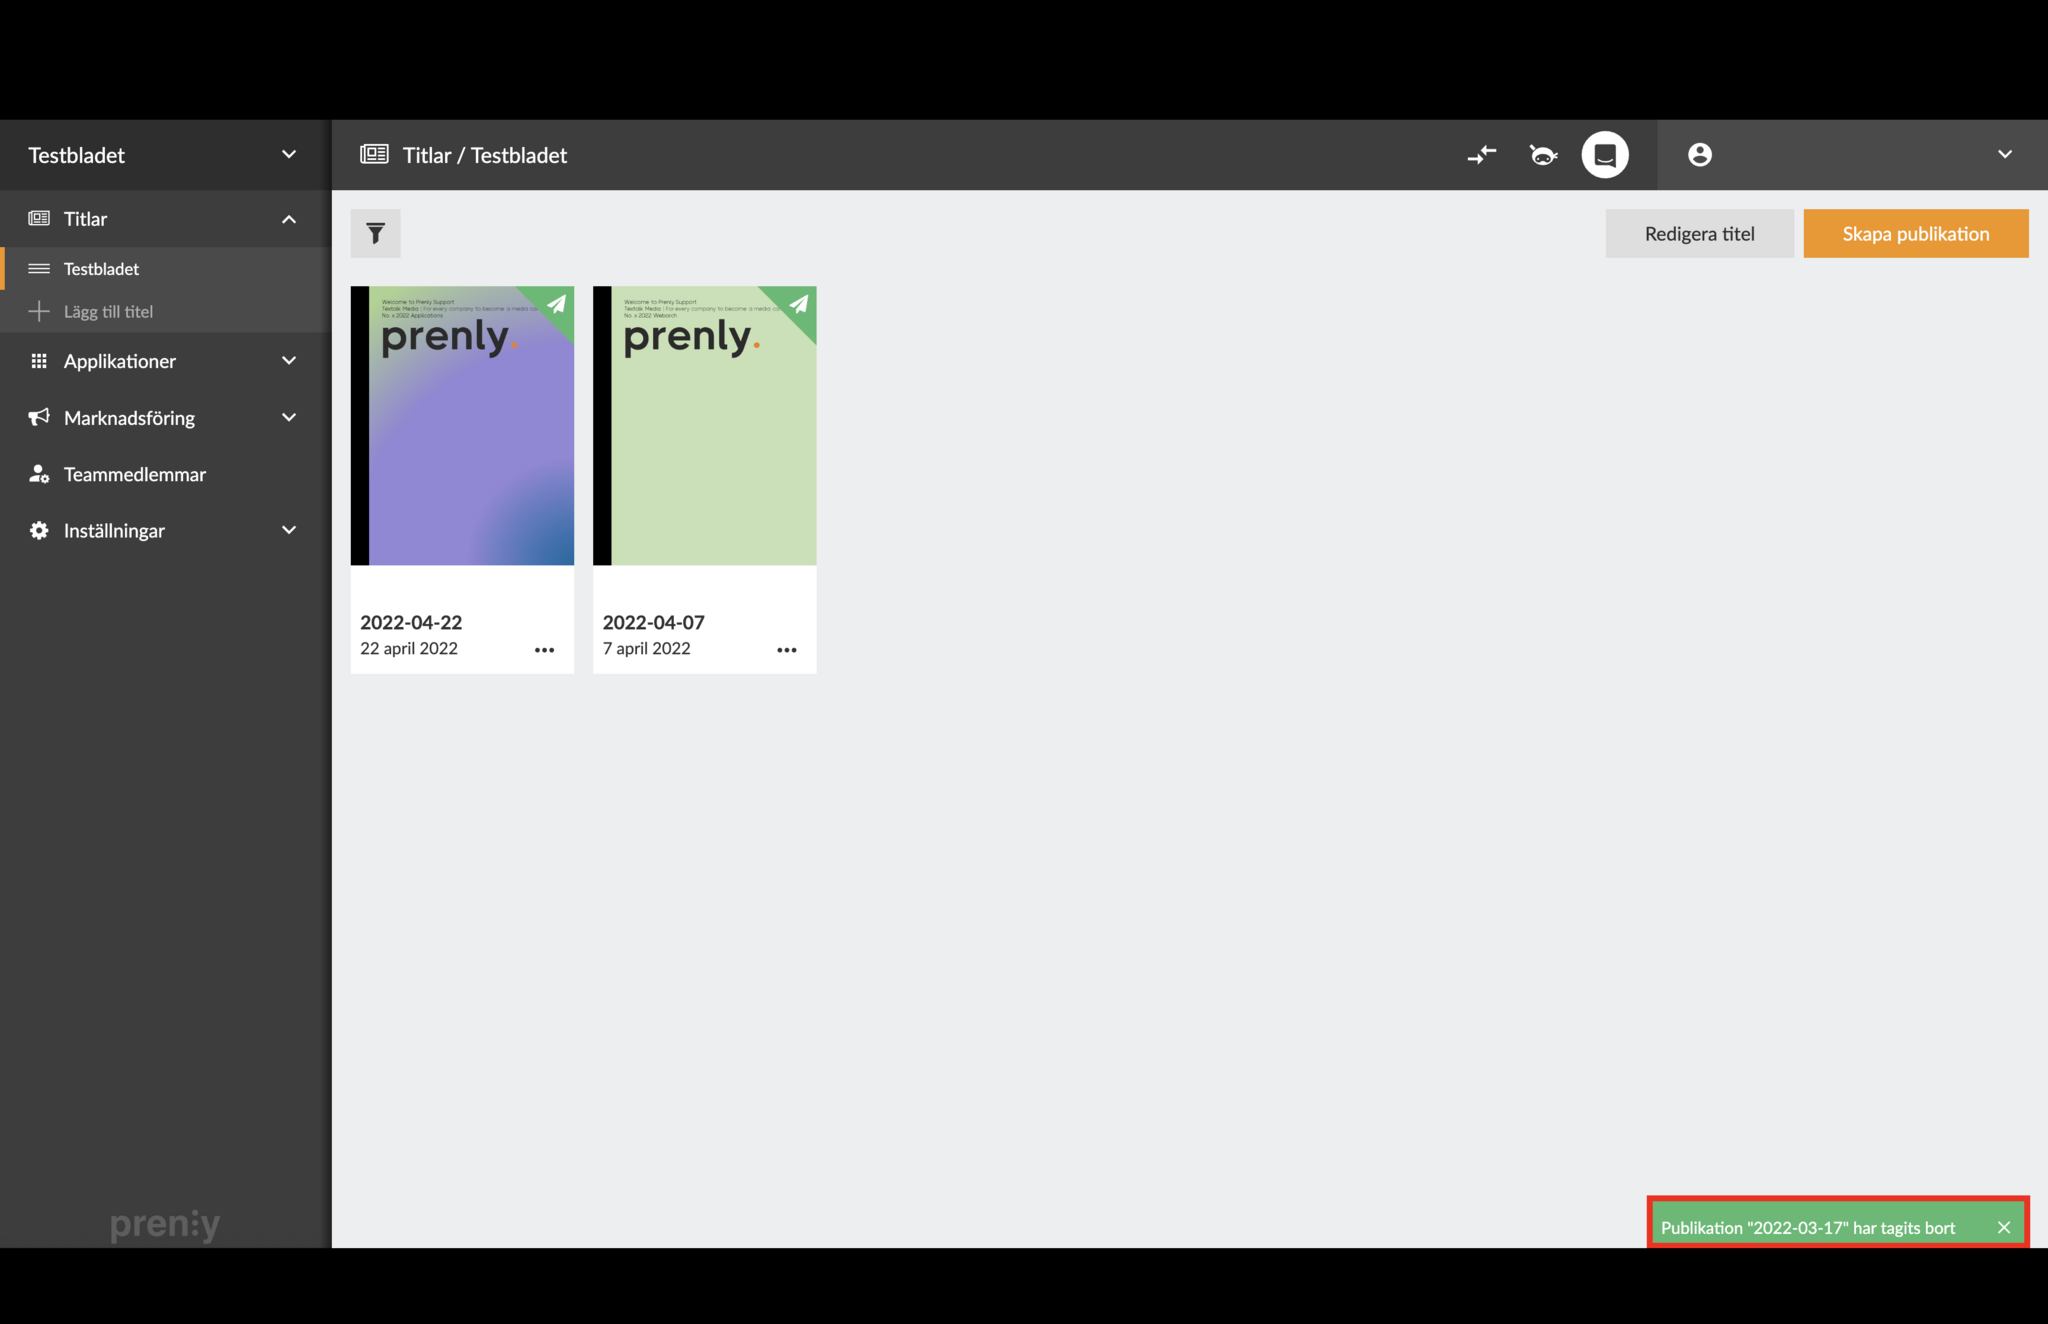
Task: Expand the Testbladet workspace dropdown
Action: click(x=289, y=155)
